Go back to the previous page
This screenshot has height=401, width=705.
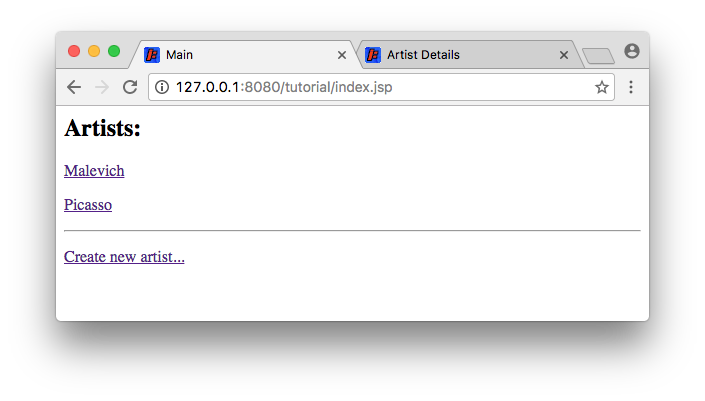coord(74,87)
